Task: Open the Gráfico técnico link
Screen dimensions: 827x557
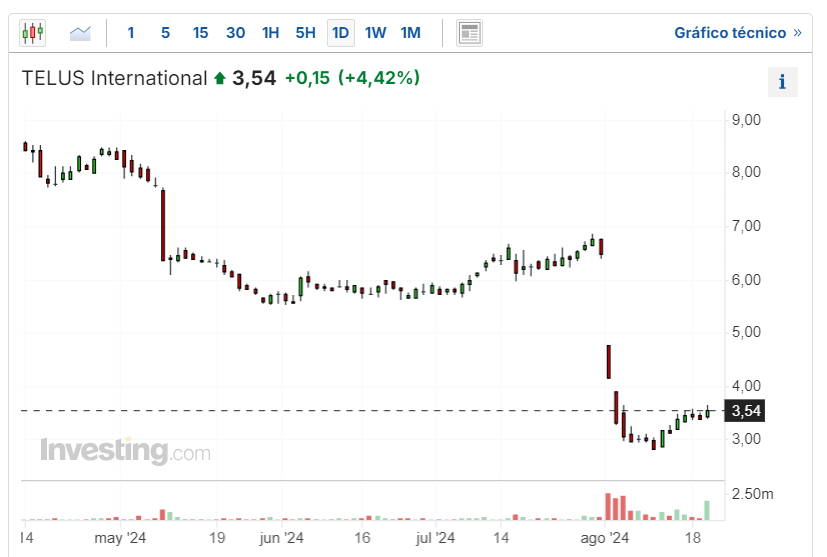Action: pyautogui.click(x=738, y=33)
